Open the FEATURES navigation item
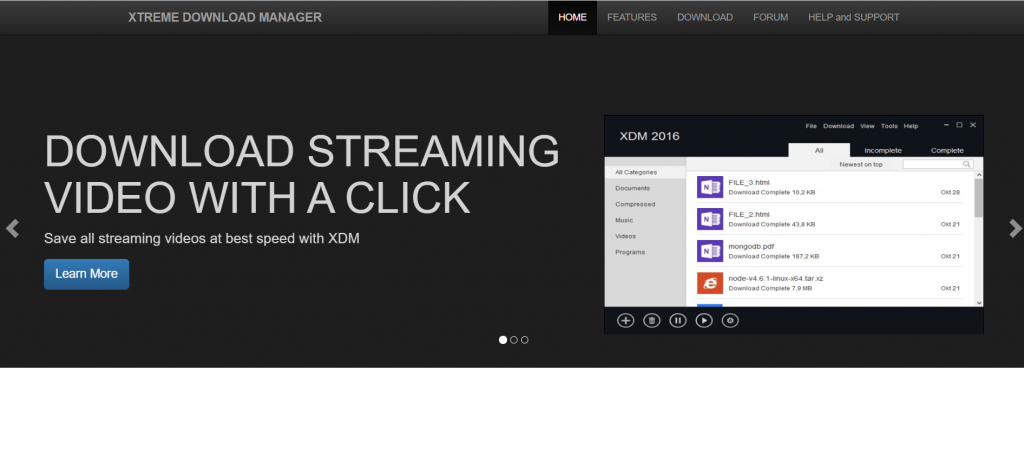 click(632, 18)
